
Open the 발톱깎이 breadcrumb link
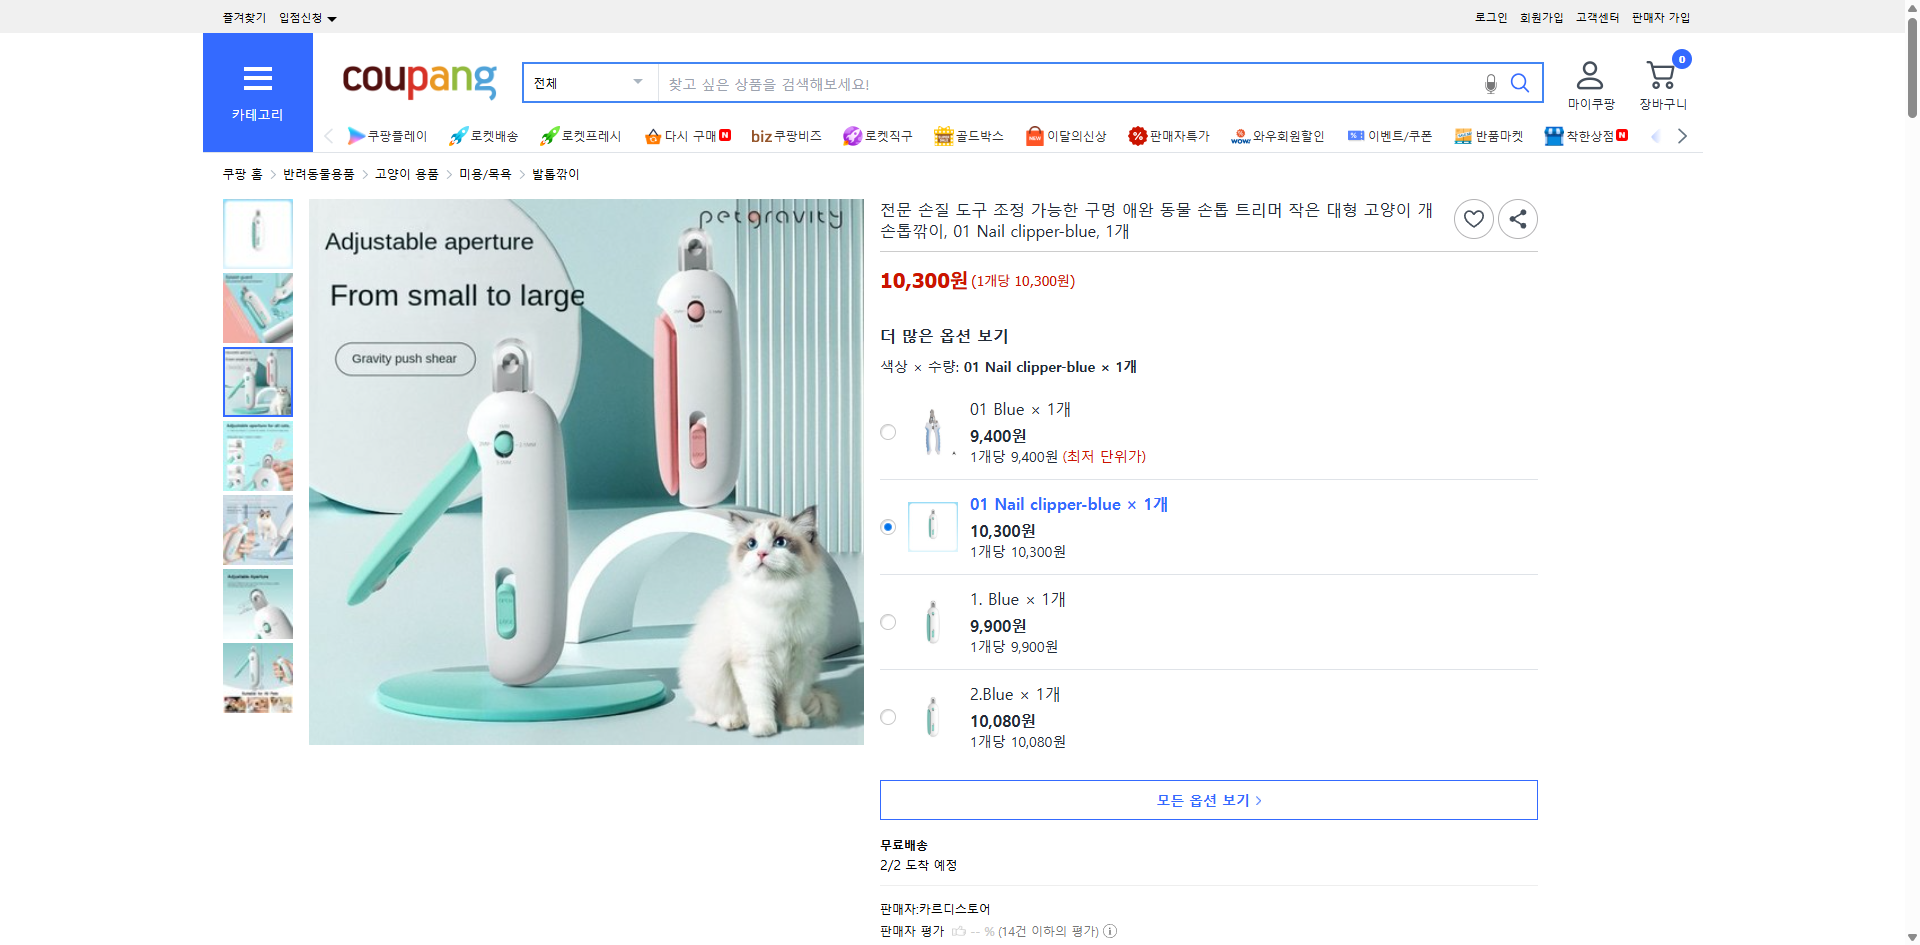tap(554, 173)
